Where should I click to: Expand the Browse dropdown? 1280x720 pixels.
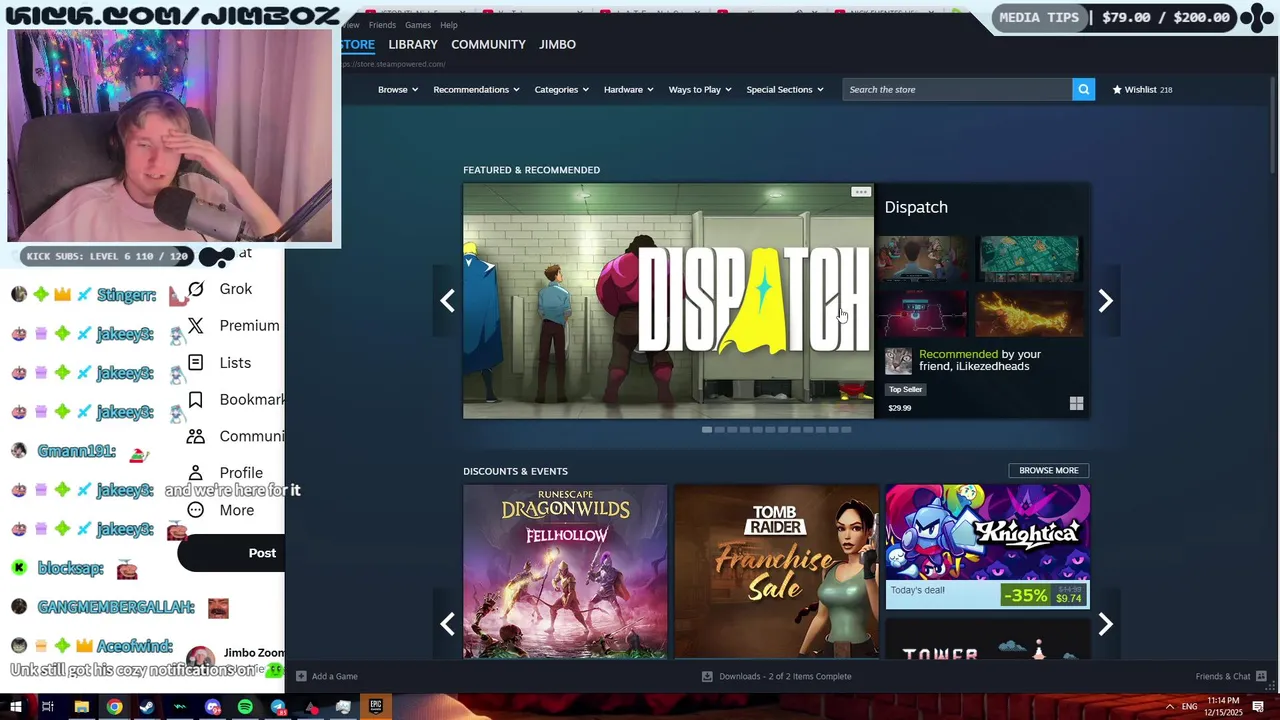(x=398, y=90)
